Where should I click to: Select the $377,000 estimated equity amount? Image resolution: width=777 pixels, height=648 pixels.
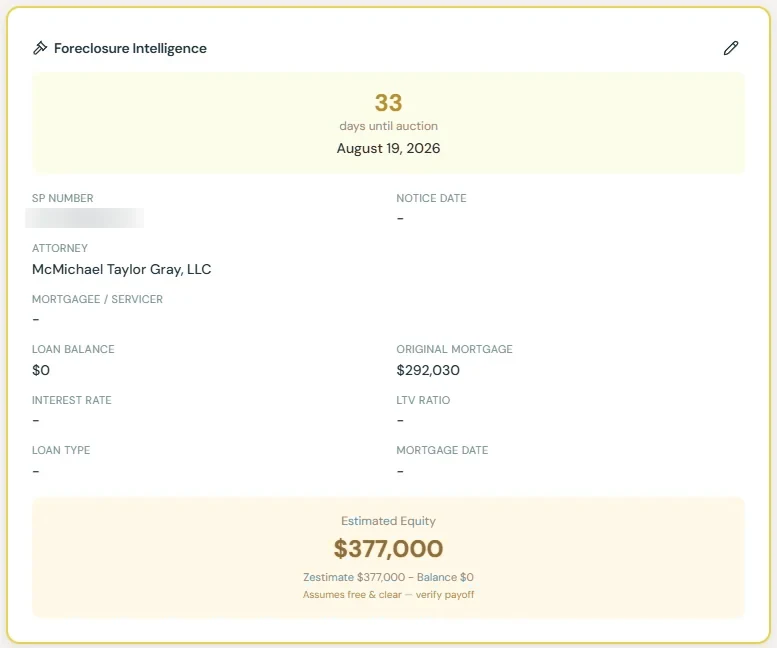(x=388, y=549)
